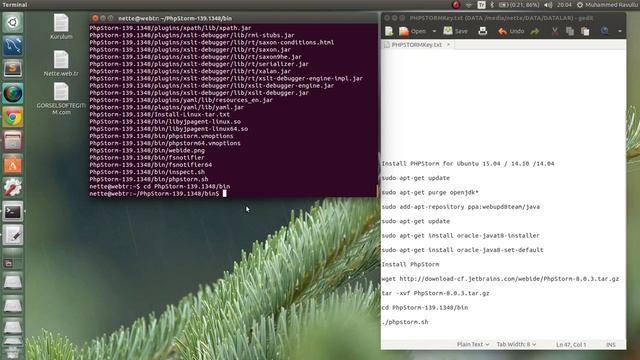Open the Files manager in the launcher
The height and width of the screenshot is (360, 640).
tap(13, 141)
